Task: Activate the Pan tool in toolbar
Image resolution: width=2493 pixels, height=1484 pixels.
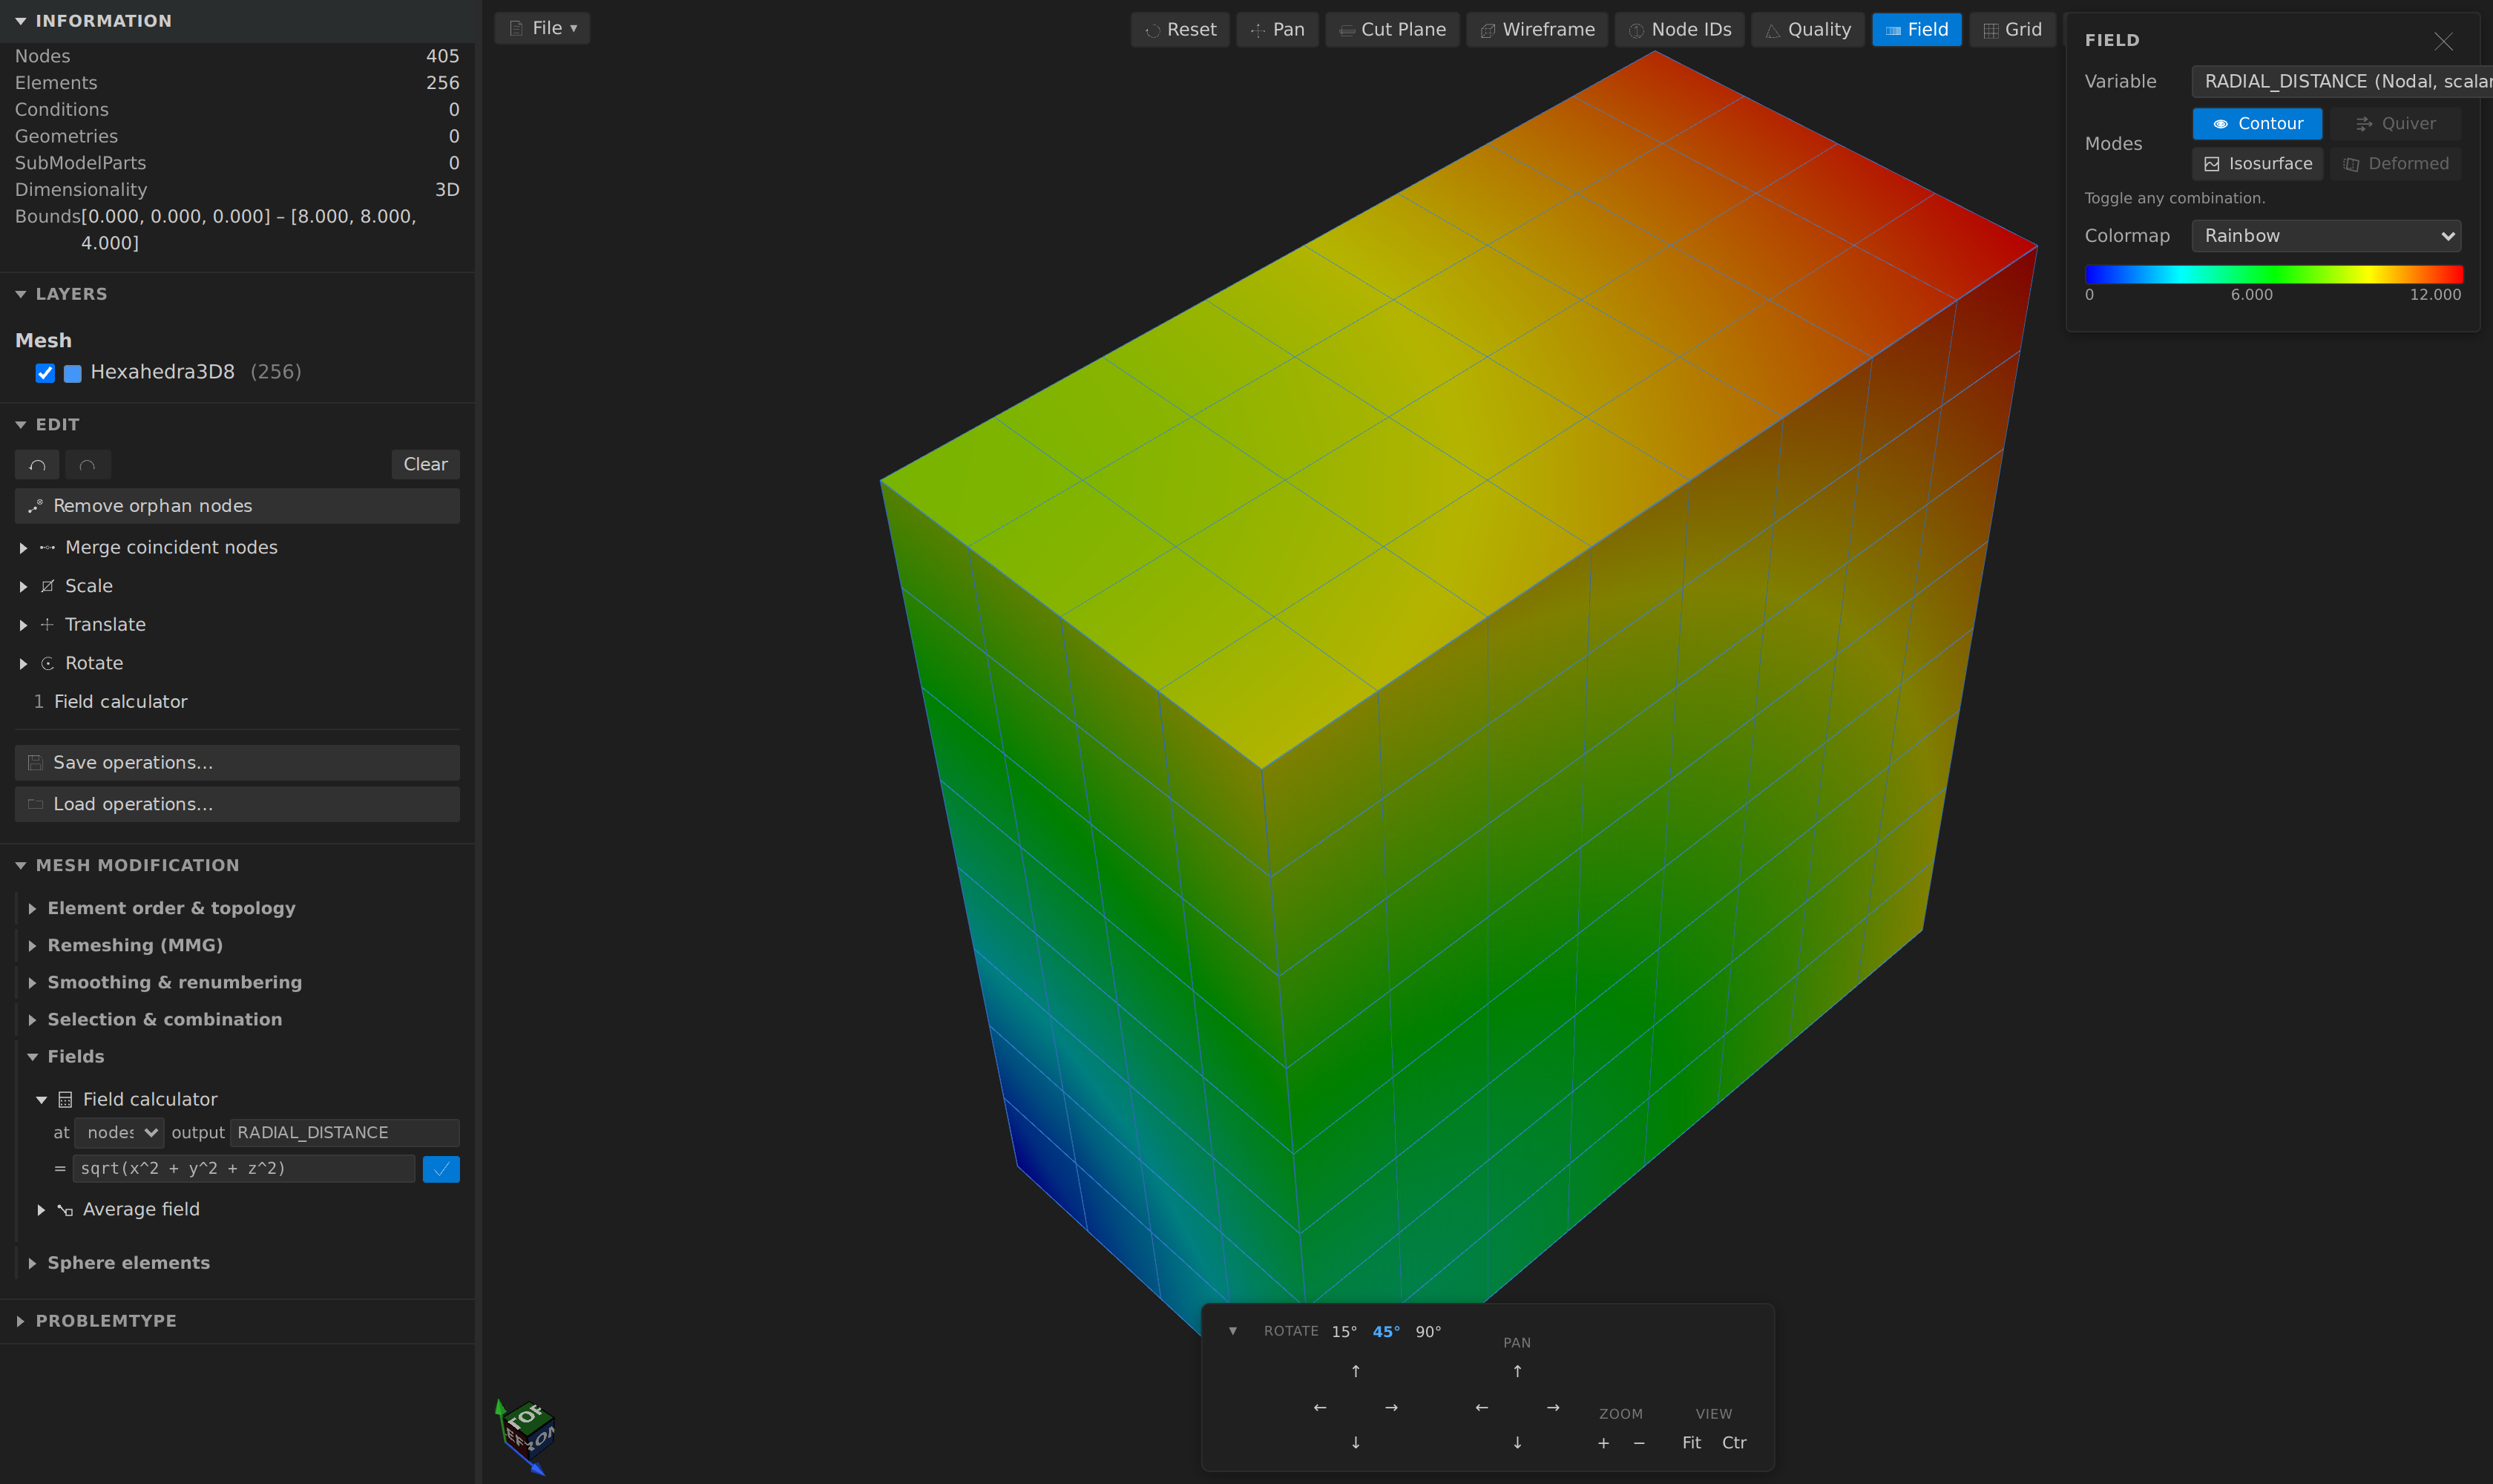Action: 1277,29
